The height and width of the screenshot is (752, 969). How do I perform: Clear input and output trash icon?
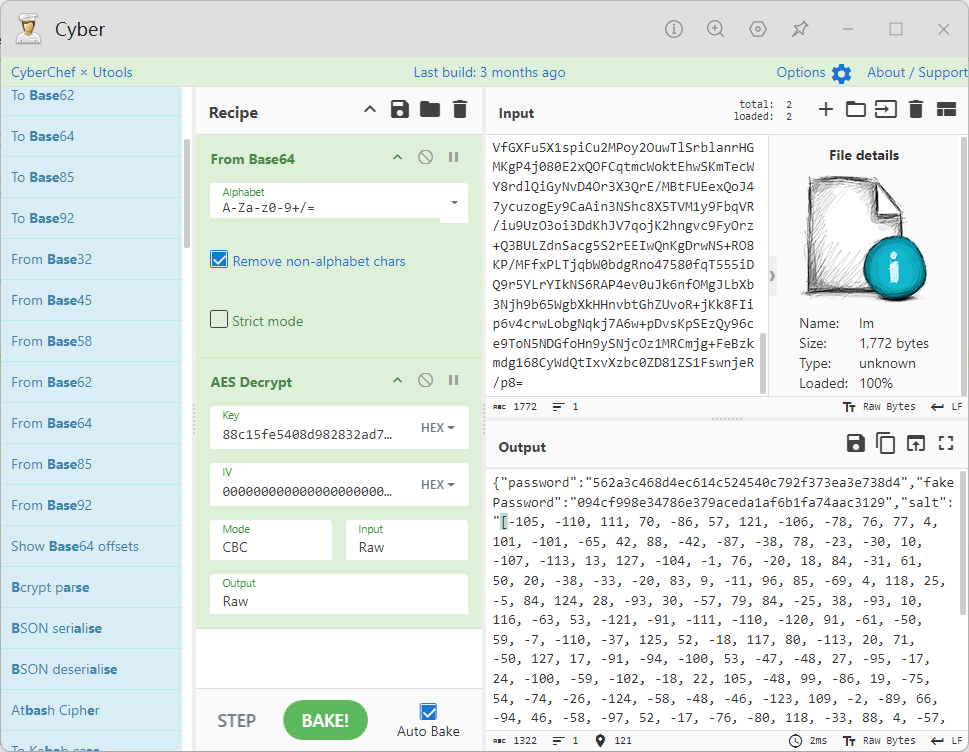[x=916, y=109]
